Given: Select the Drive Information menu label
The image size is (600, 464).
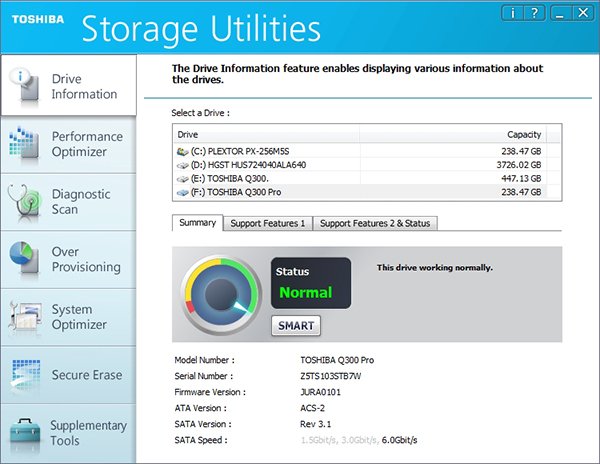Looking at the screenshot, I should [84, 86].
